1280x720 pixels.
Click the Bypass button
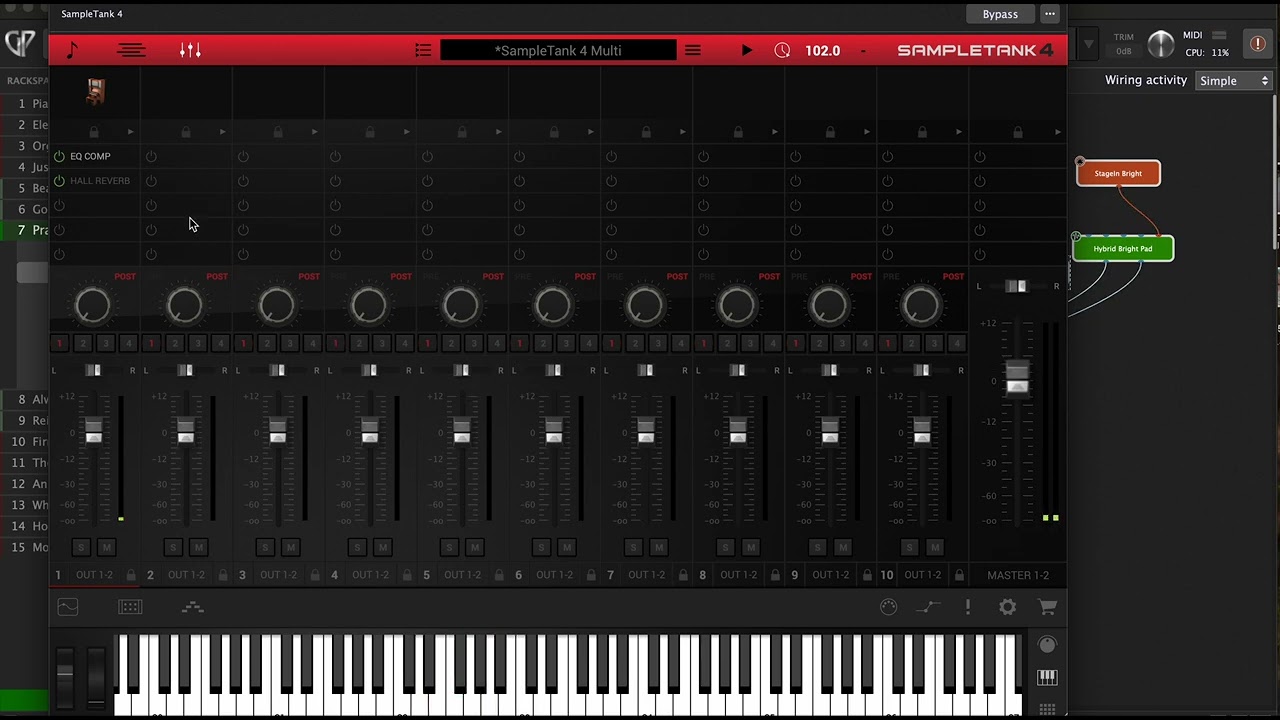(x=1000, y=14)
